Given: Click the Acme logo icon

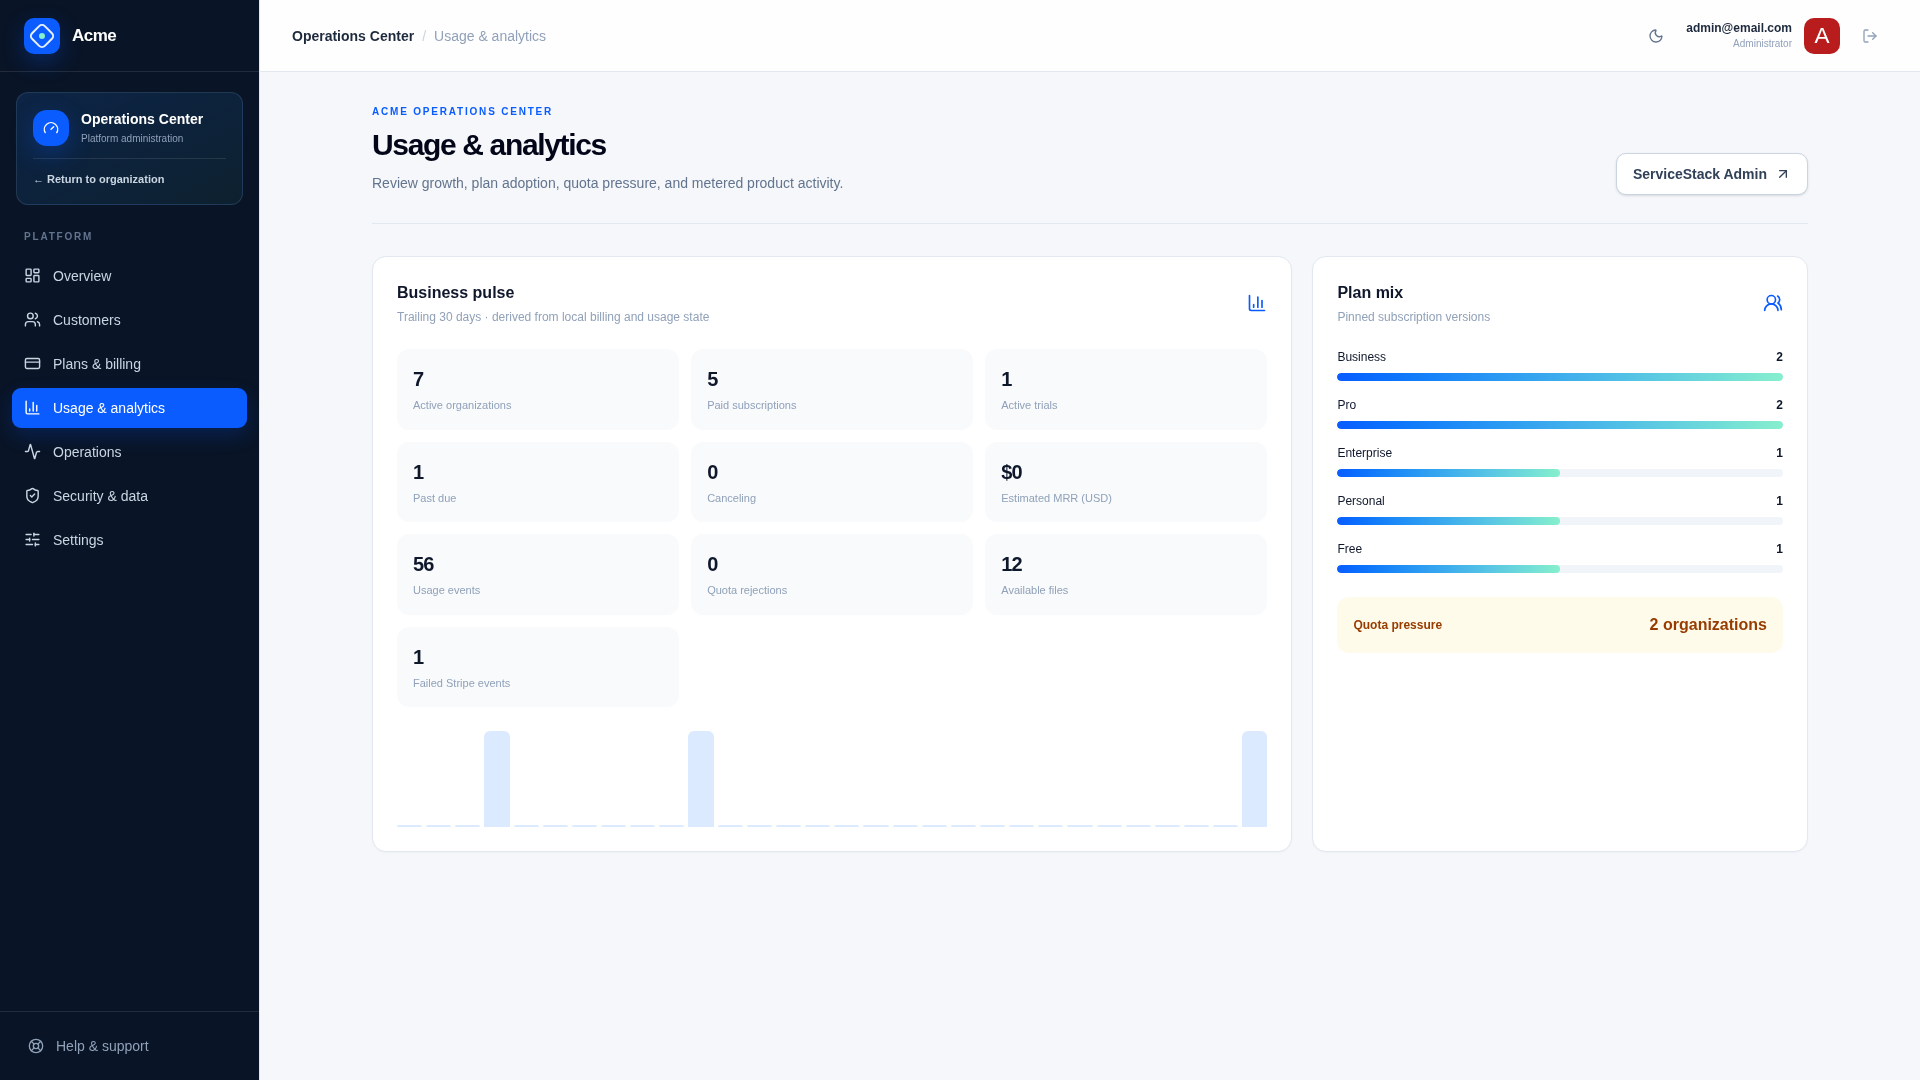Looking at the screenshot, I should pos(42,36).
